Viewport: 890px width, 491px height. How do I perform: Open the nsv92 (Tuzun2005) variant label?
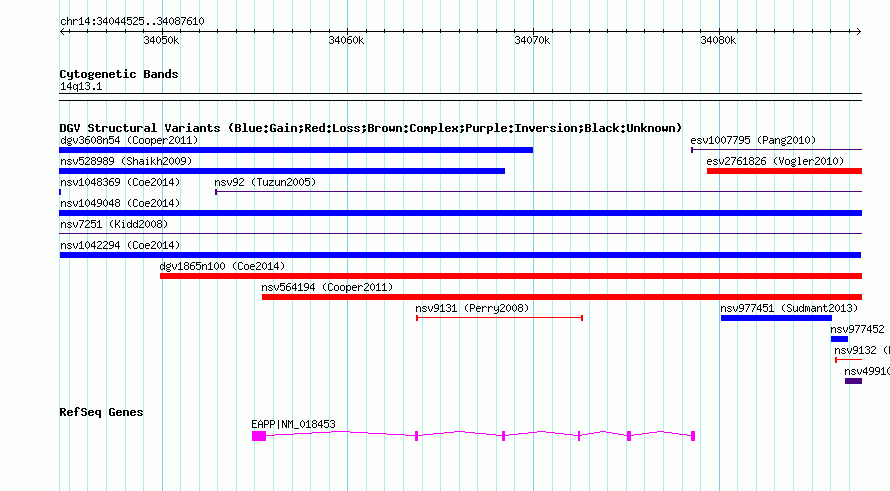(x=265, y=182)
